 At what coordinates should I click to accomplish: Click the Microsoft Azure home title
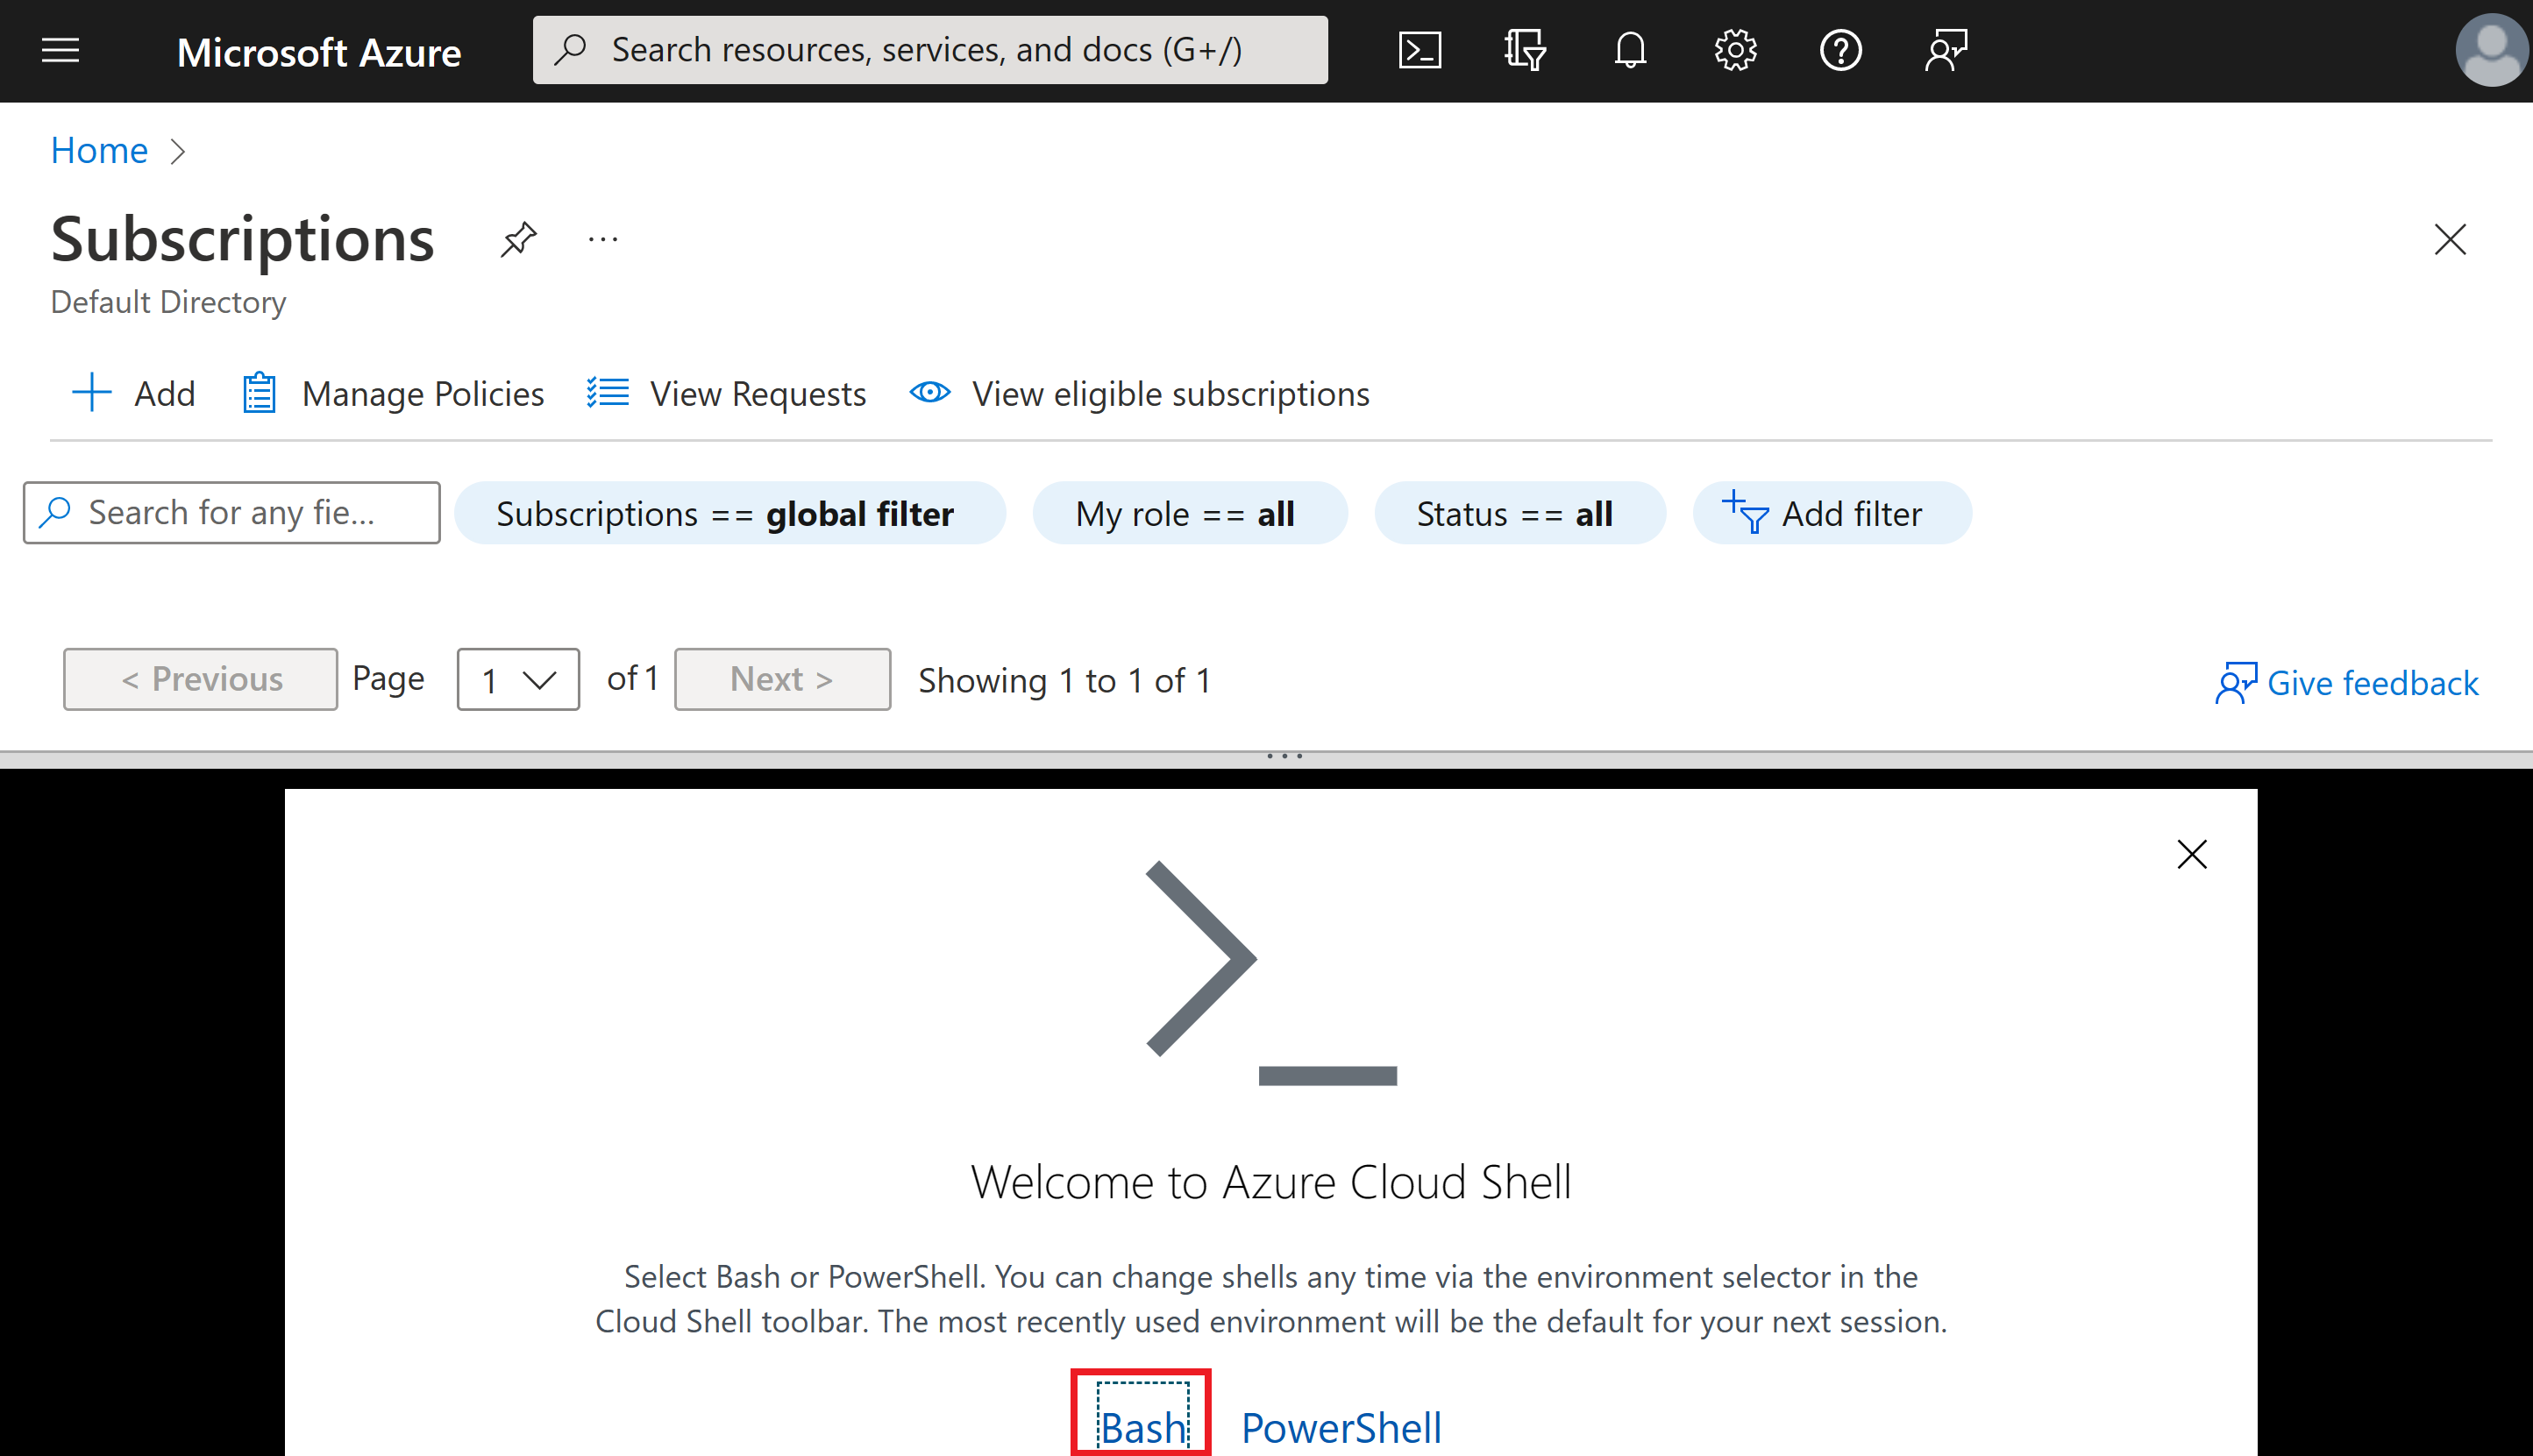pos(319,52)
